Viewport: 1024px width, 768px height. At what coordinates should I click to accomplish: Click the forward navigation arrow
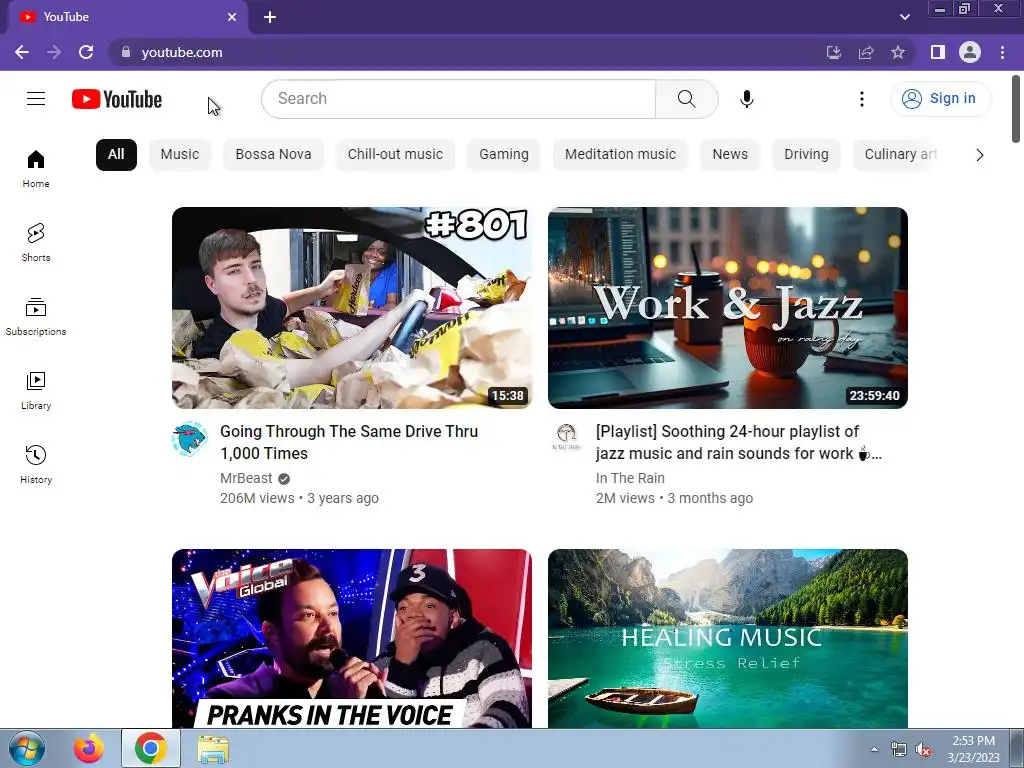54,52
